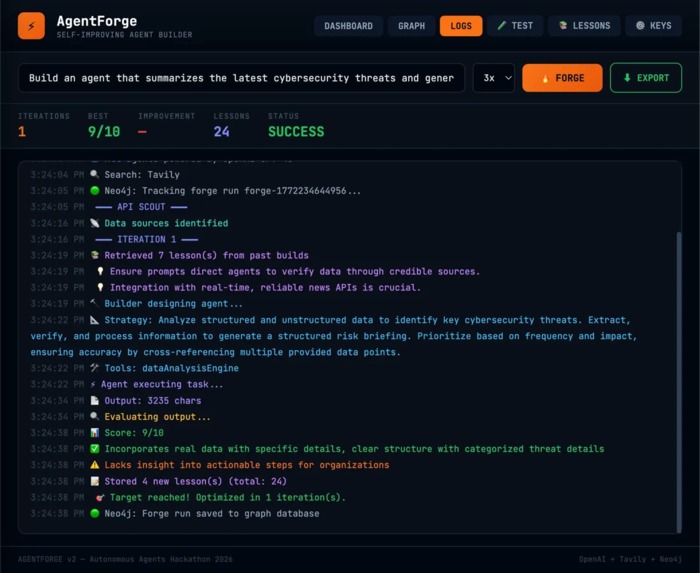
Task: Click the API SCOUT section header
Action: point(141,207)
